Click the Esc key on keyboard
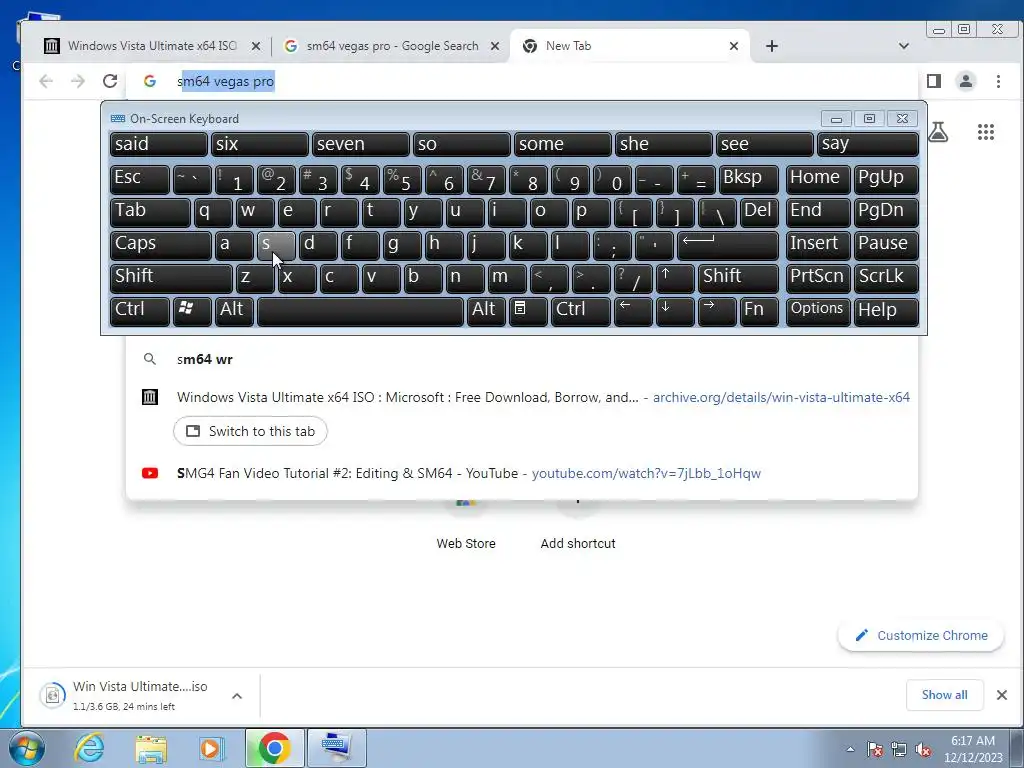Screen dimensions: 1024x768 point(139,180)
